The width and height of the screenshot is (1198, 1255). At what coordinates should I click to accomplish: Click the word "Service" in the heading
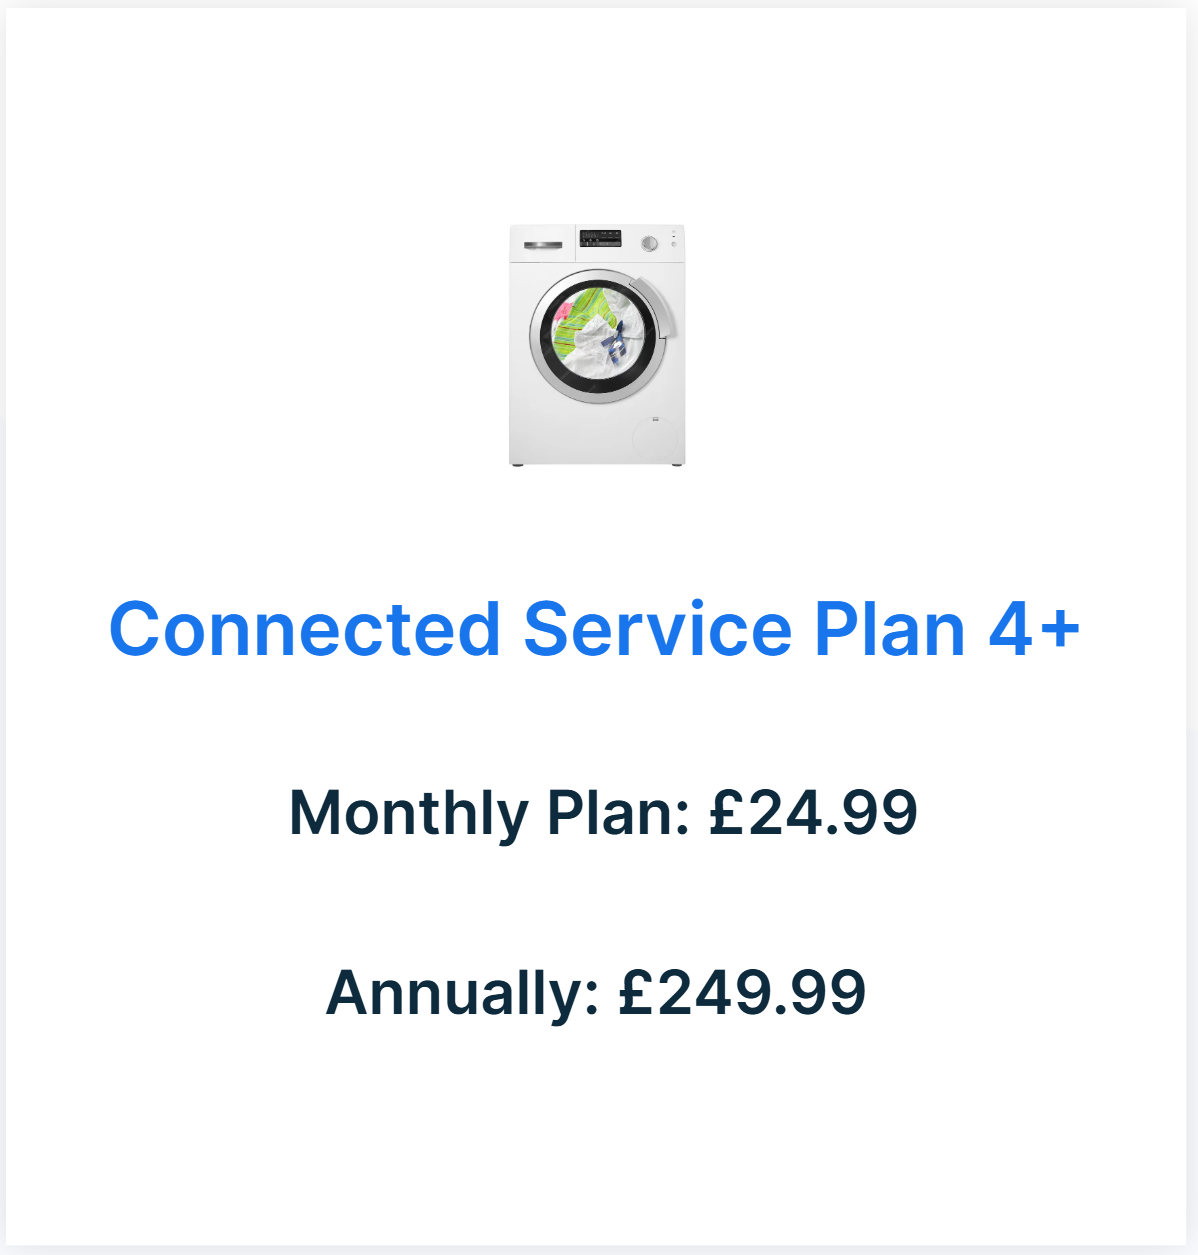coord(657,630)
